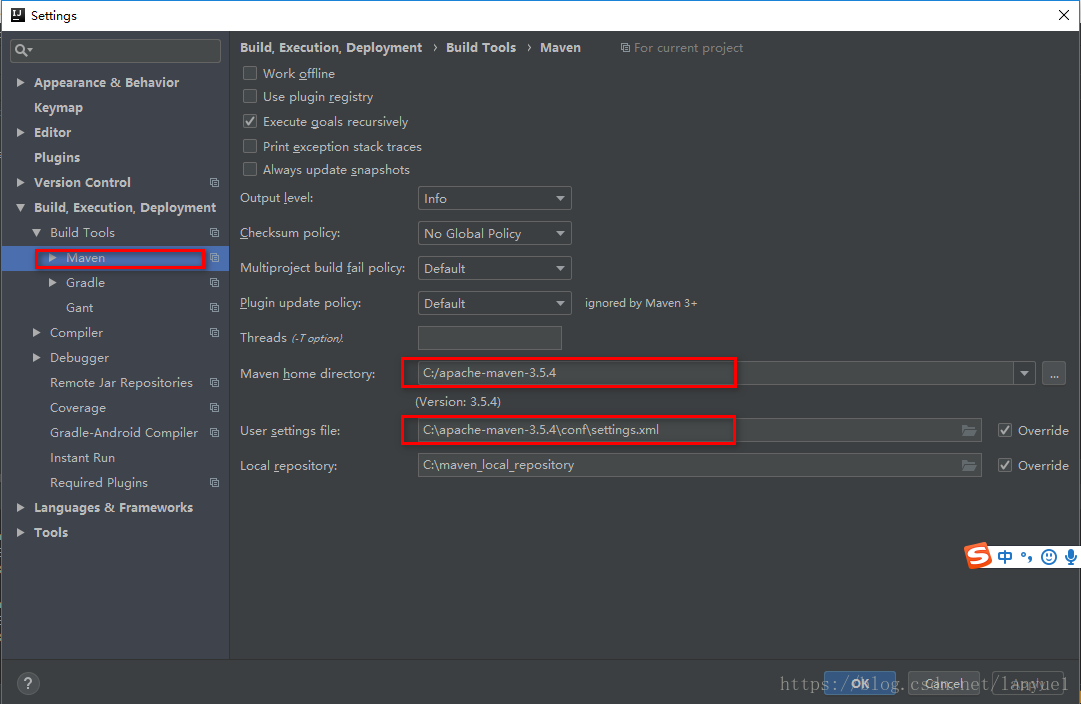Open the Checksum policy dropdown
The width and height of the screenshot is (1081, 704).
click(494, 234)
